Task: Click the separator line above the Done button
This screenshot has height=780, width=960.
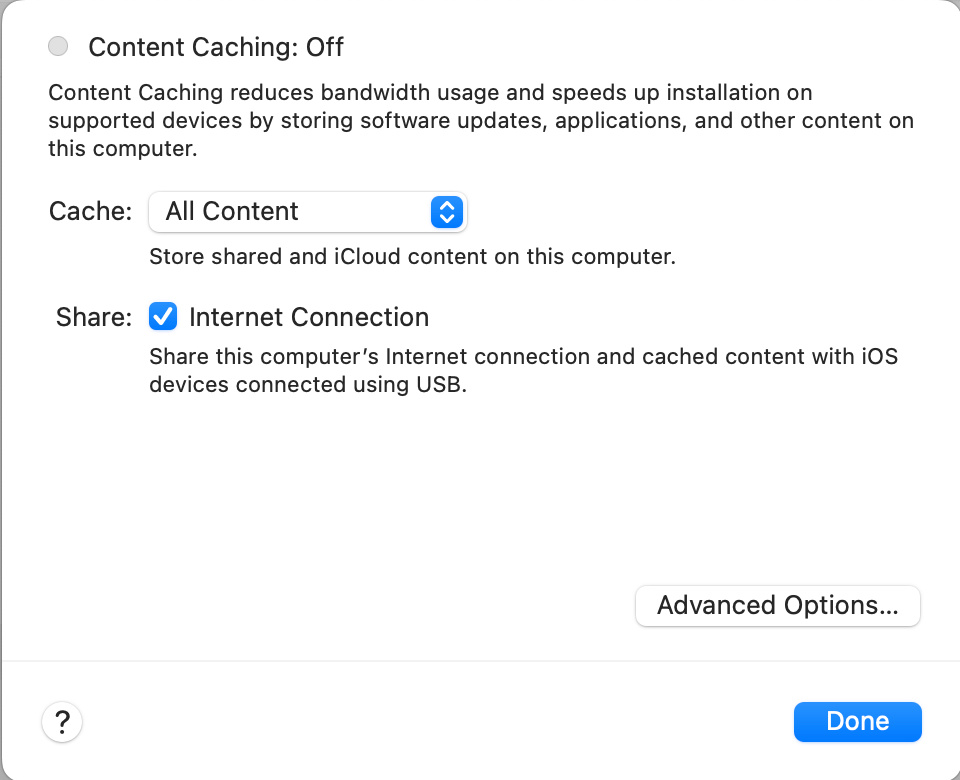Action: tap(480, 661)
